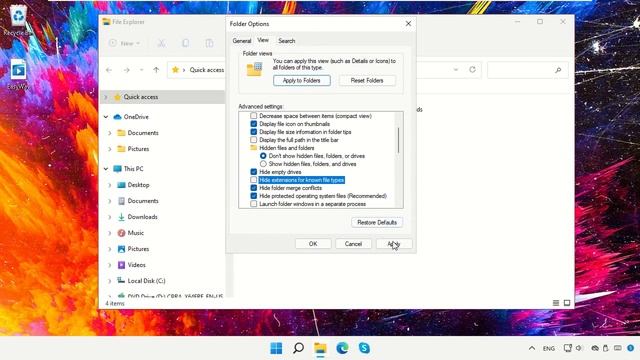Click OK in Folder Options
The image size is (640, 360).
point(313,244)
